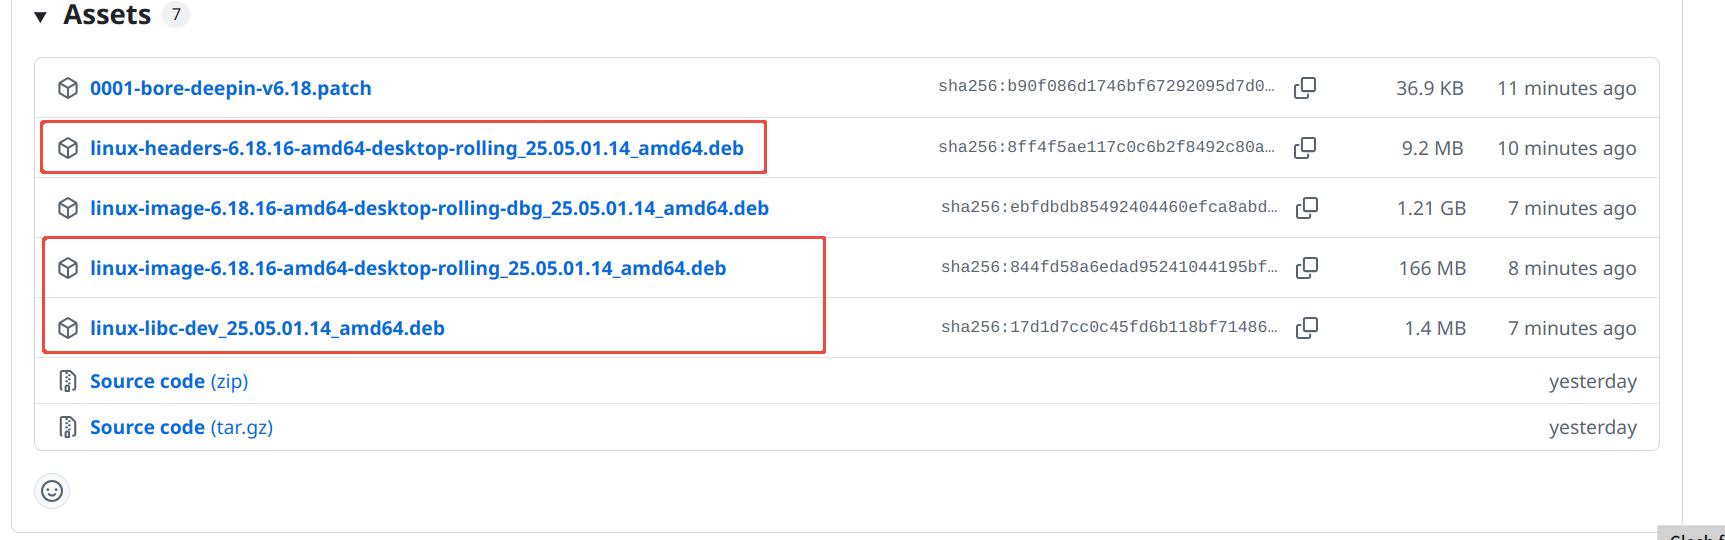Click file icon beside Source code (tar.gz)
Screen dimensions: 1725x540
click(x=68, y=427)
